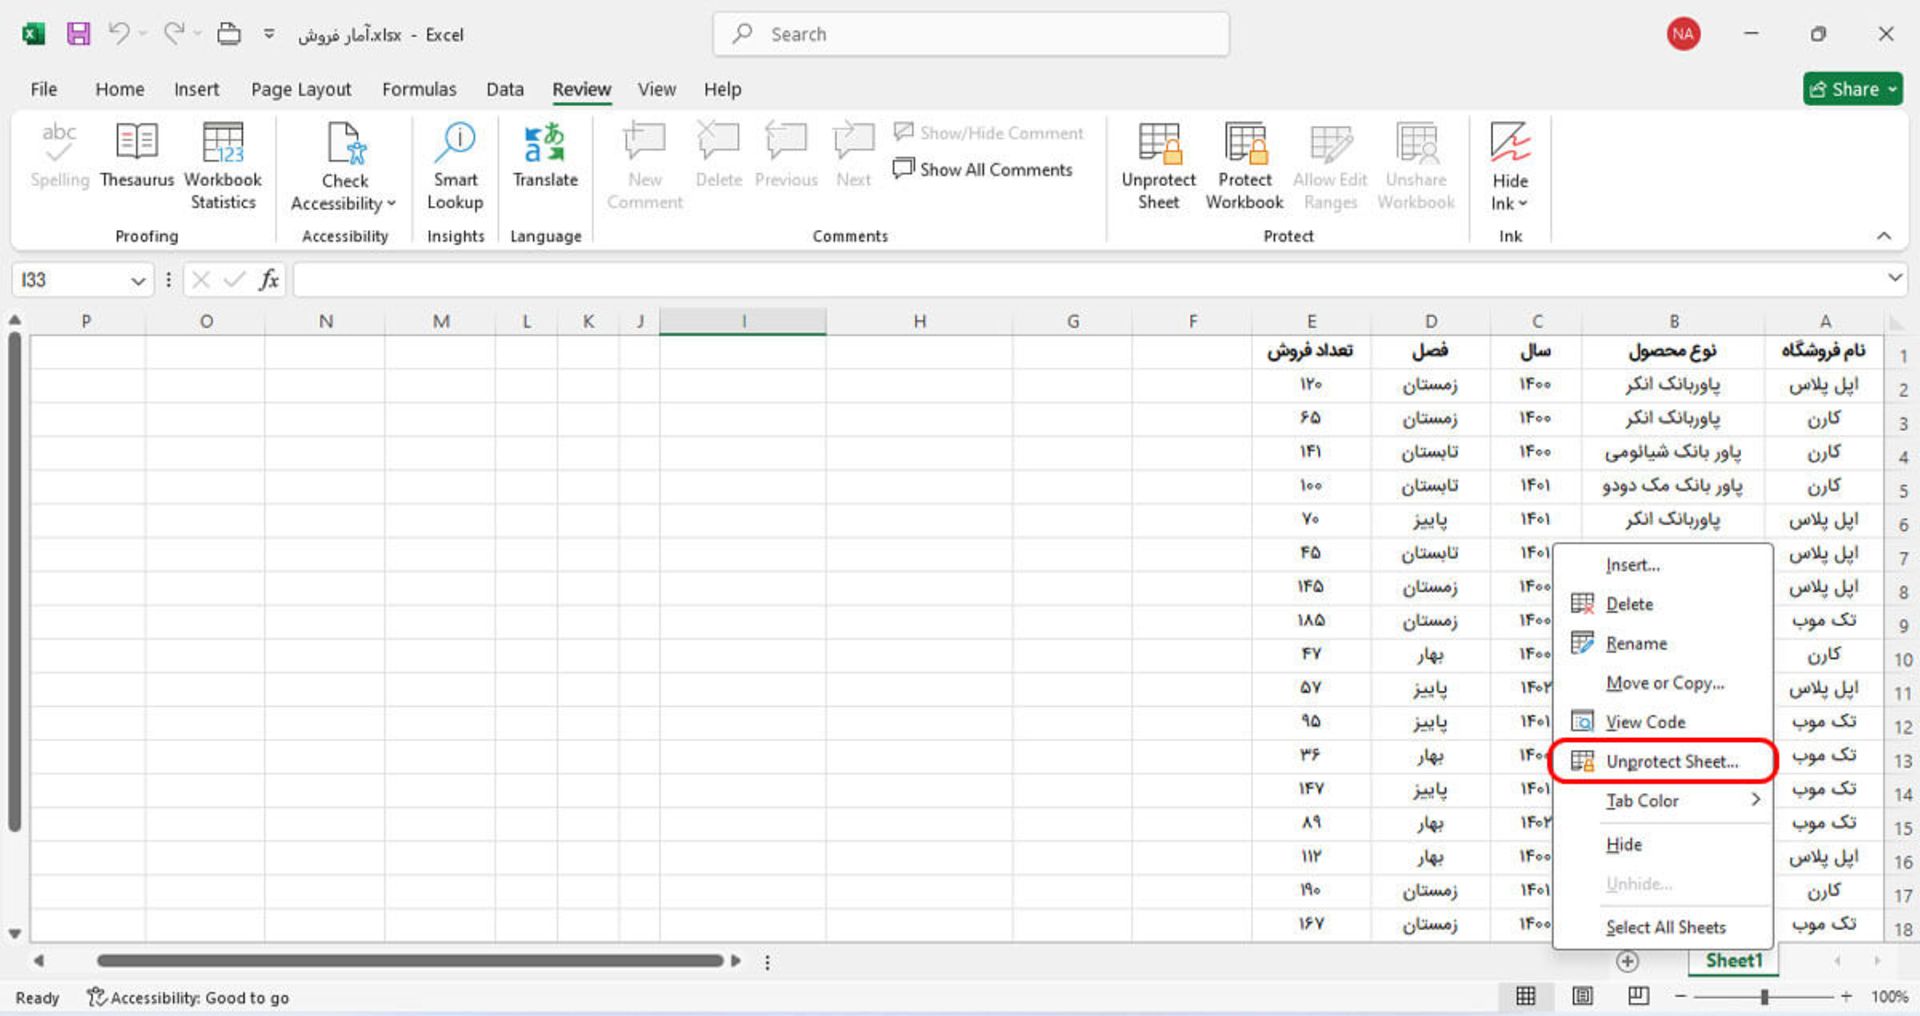
Task: Open the Name Box dropdown arrow
Action: pyautogui.click(x=138, y=281)
